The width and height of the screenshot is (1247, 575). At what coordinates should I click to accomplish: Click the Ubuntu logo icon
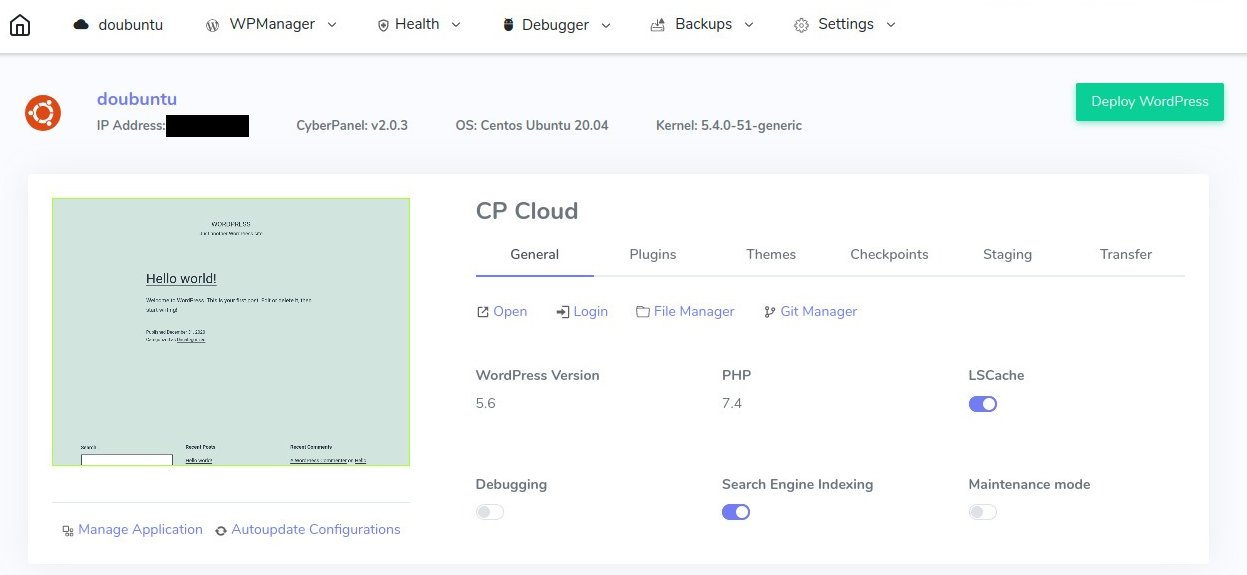[43, 112]
